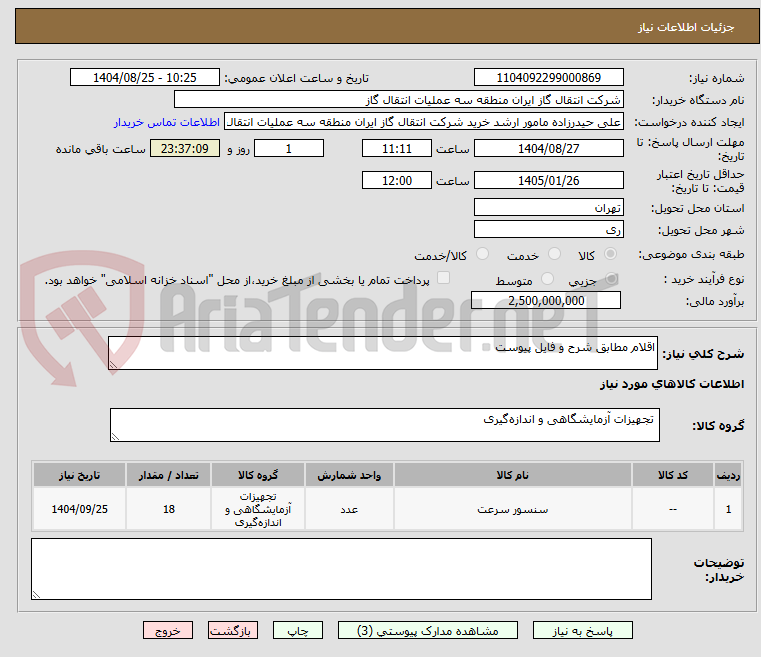The image size is (761, 657).
Task: Click the بازگشت back button
Action: [232, 630]
